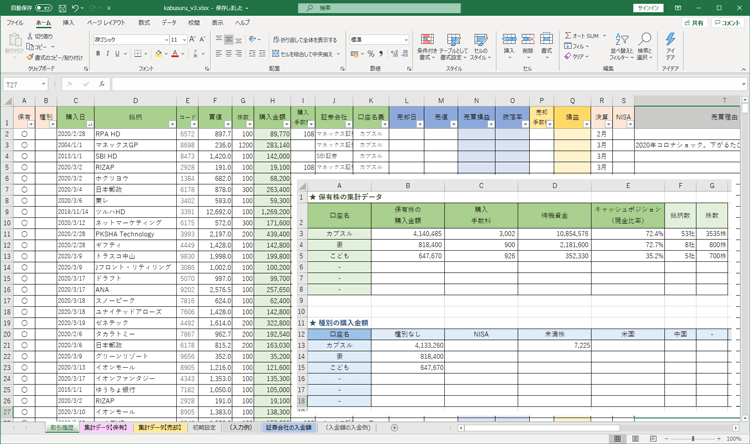Toggle the AutoSave (自動保存) switch
Image resolution: width=750 pixels, height=444 pixels.
[x=45, y=8]
